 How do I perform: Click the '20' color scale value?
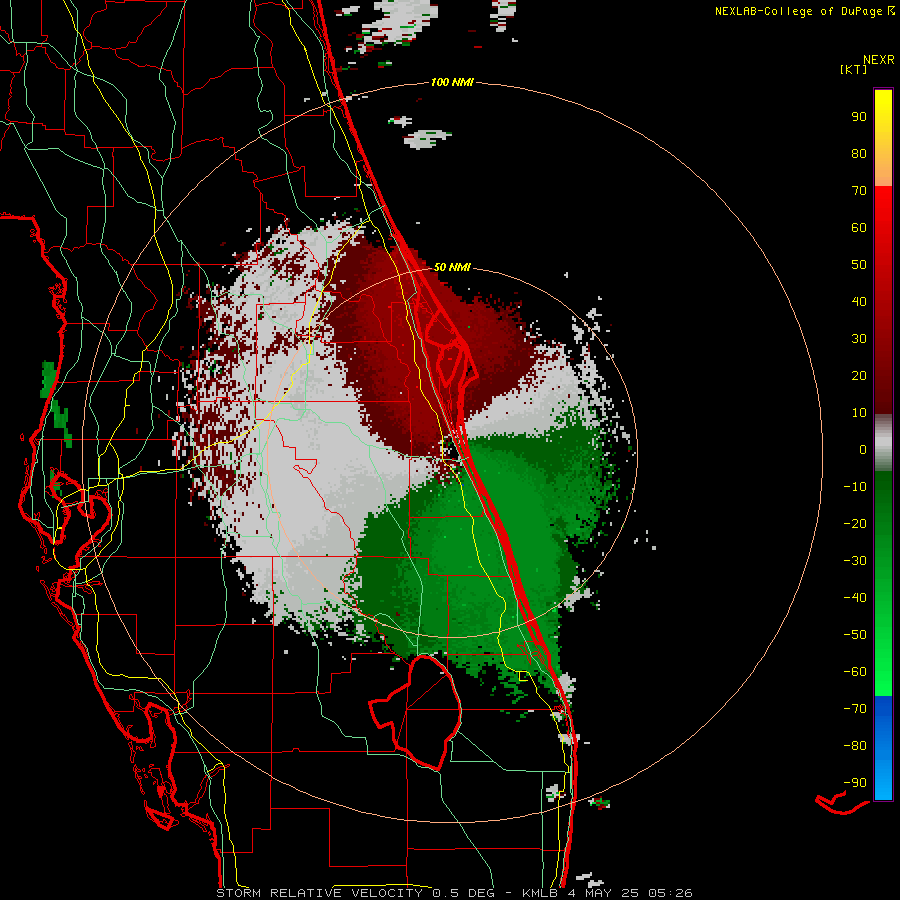859,375
